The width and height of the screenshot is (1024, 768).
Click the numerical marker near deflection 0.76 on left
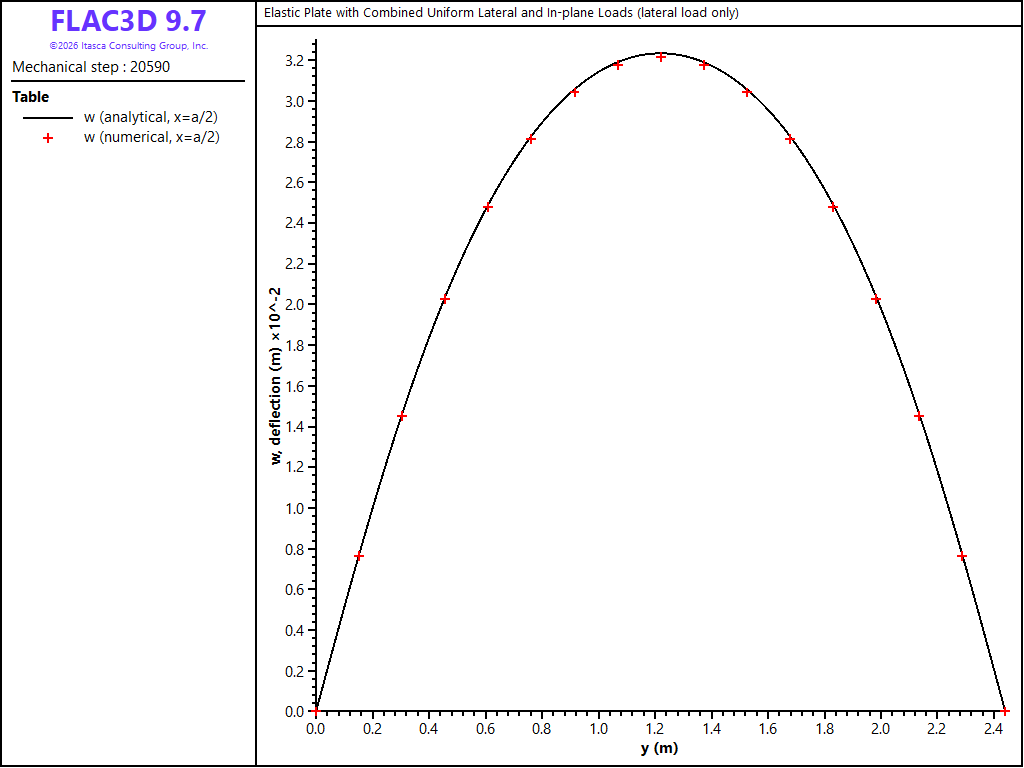(x=359, y=556)
